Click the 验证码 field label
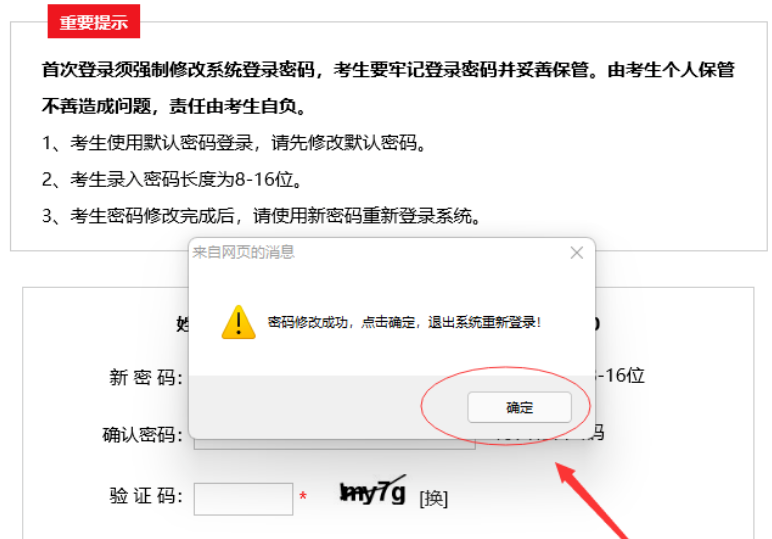The width and height of the screenshot is (772, 539). coord(146,496)
